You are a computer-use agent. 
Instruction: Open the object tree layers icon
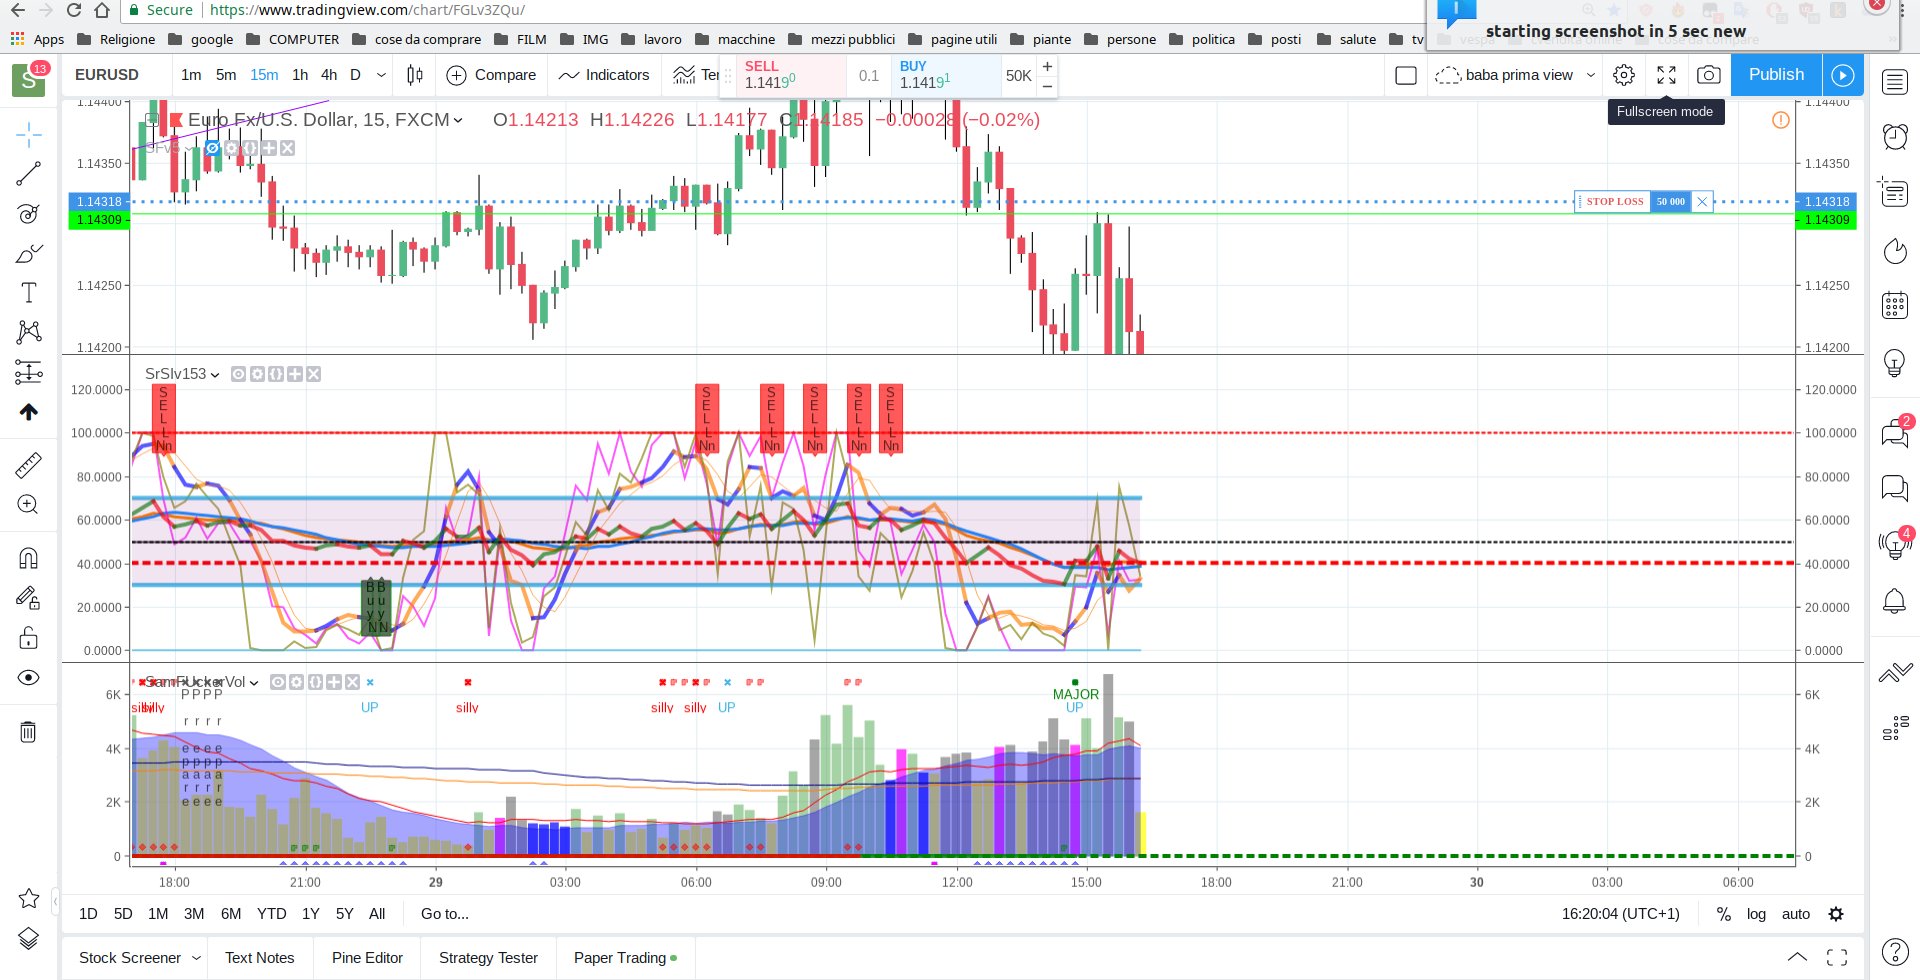[29, 938]
